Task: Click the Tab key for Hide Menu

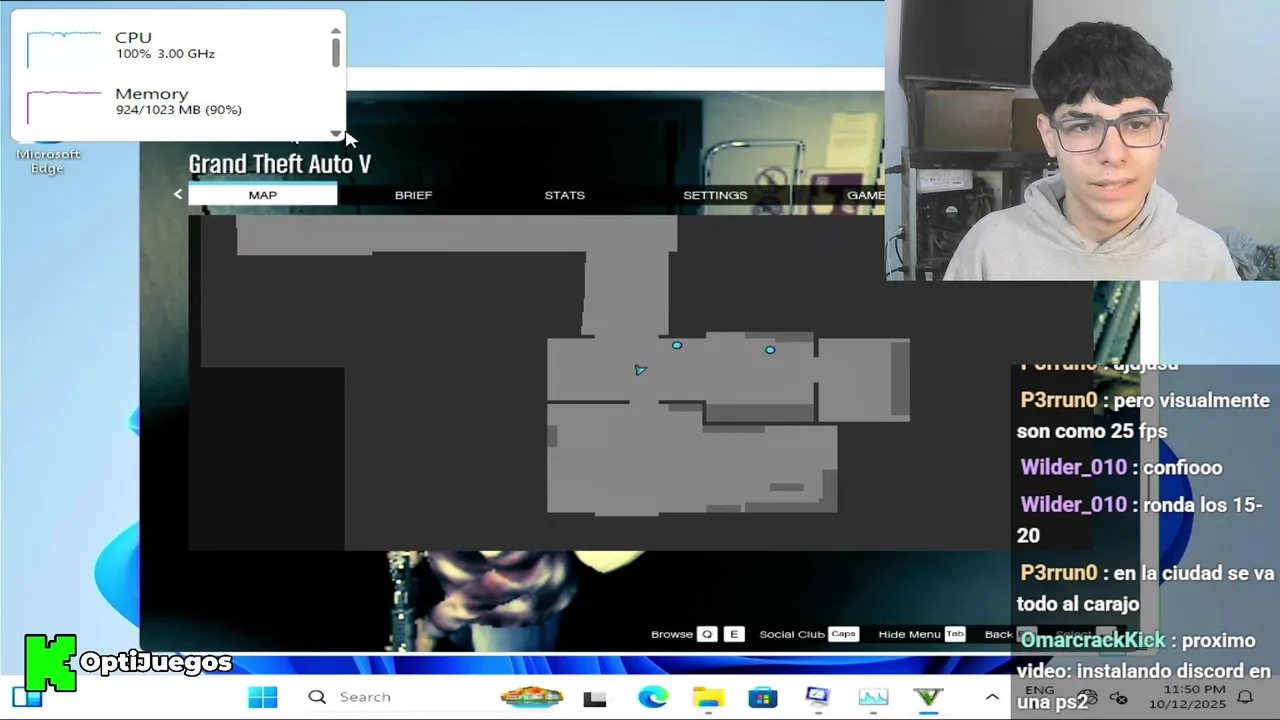Action: [x=954, y=634]
